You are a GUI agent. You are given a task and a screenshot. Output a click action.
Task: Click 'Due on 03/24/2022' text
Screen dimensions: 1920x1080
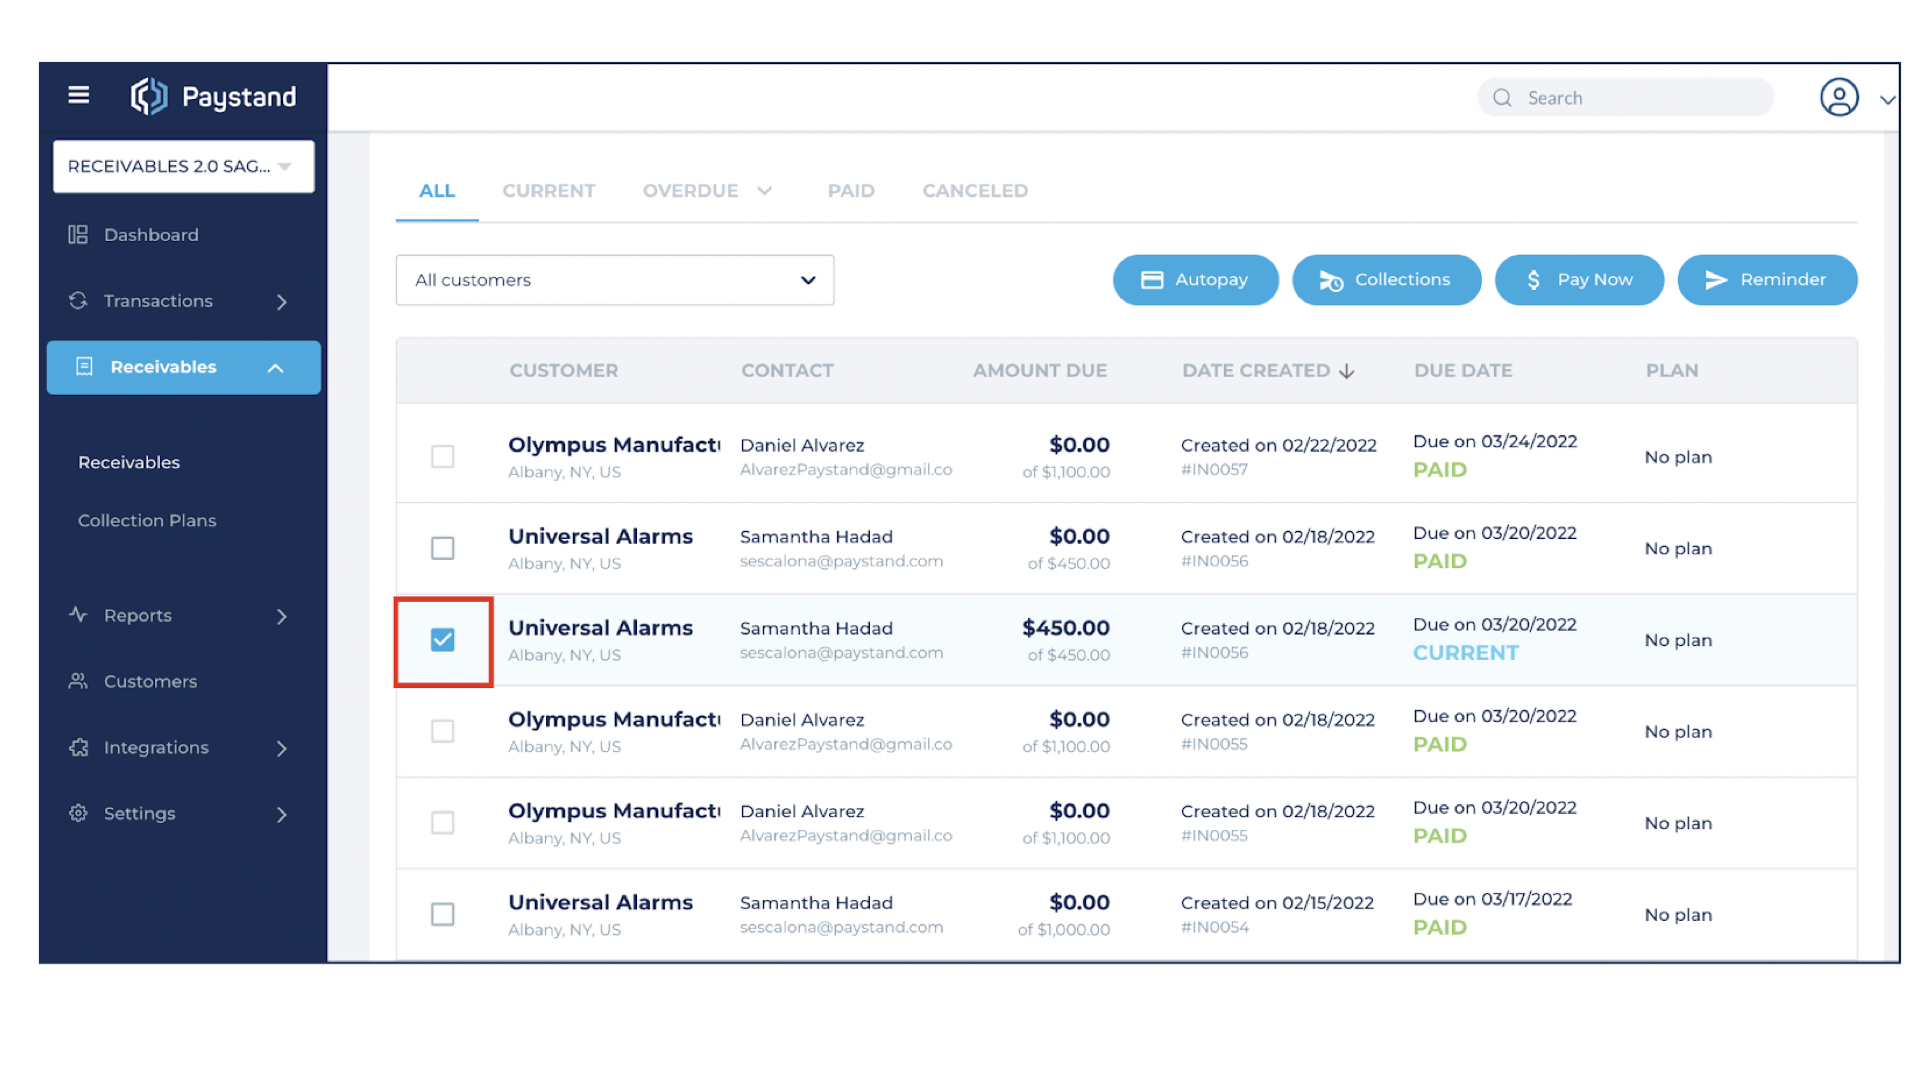[x=1495, y=442]
